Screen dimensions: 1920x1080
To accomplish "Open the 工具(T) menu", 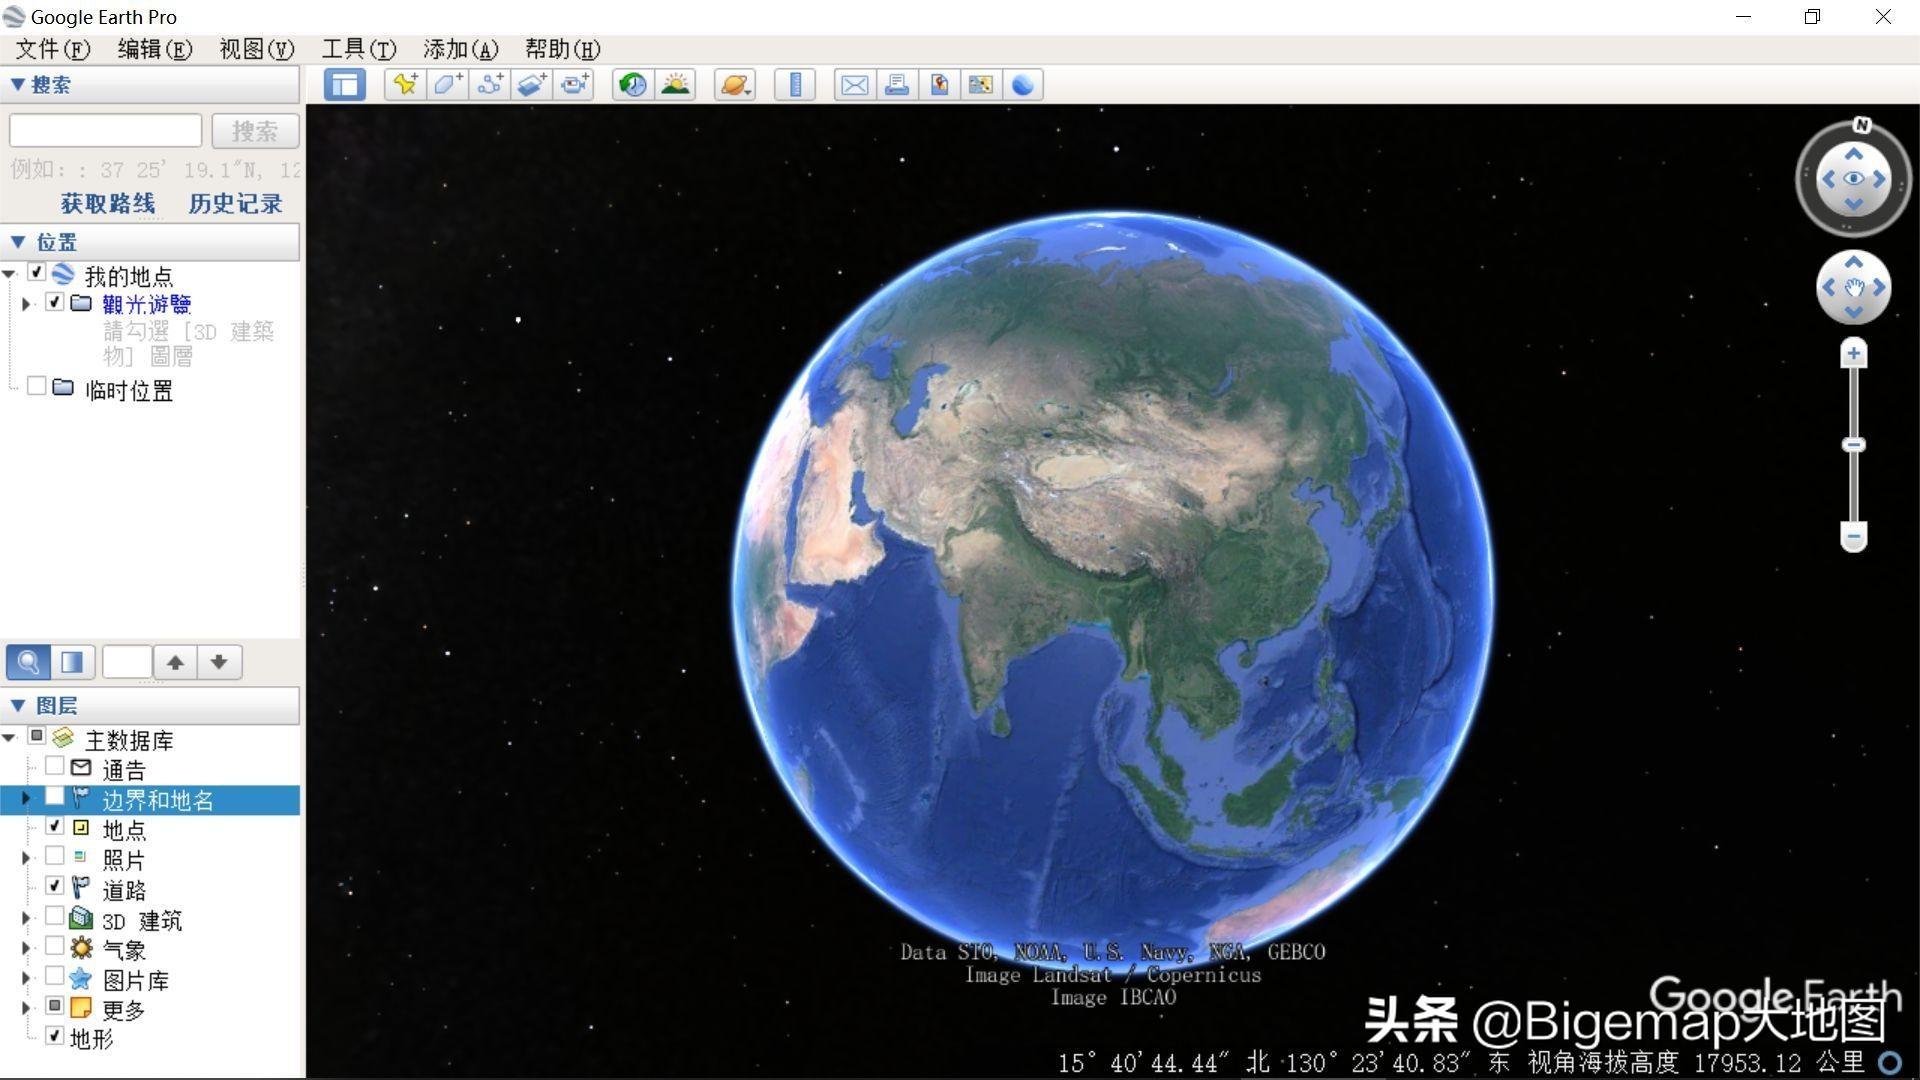I will (358, 49).
